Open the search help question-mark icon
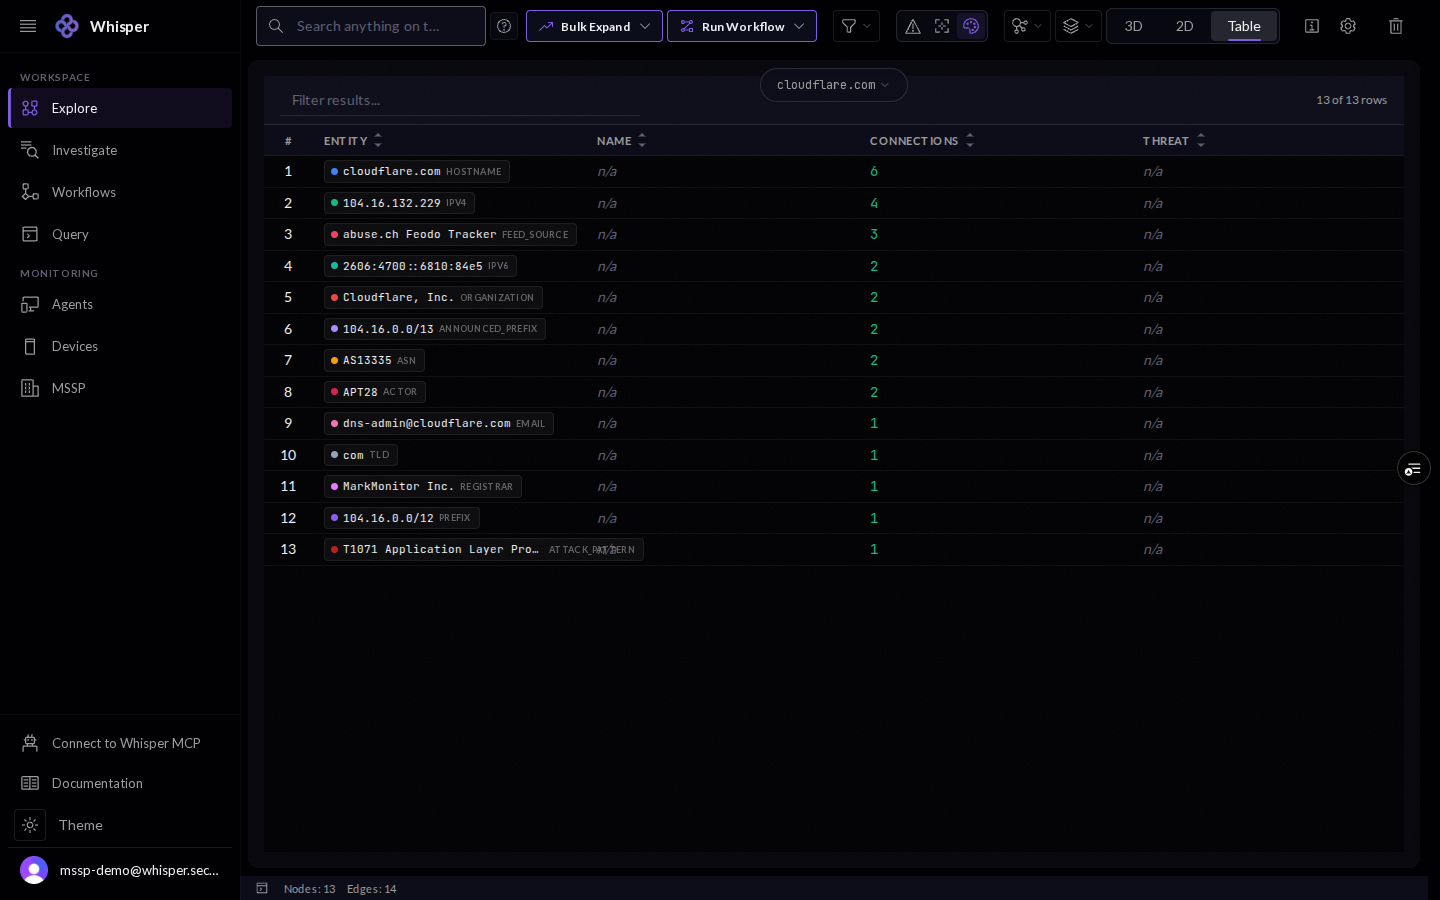Screen dimensions: 1440x900 coord(504,26)
